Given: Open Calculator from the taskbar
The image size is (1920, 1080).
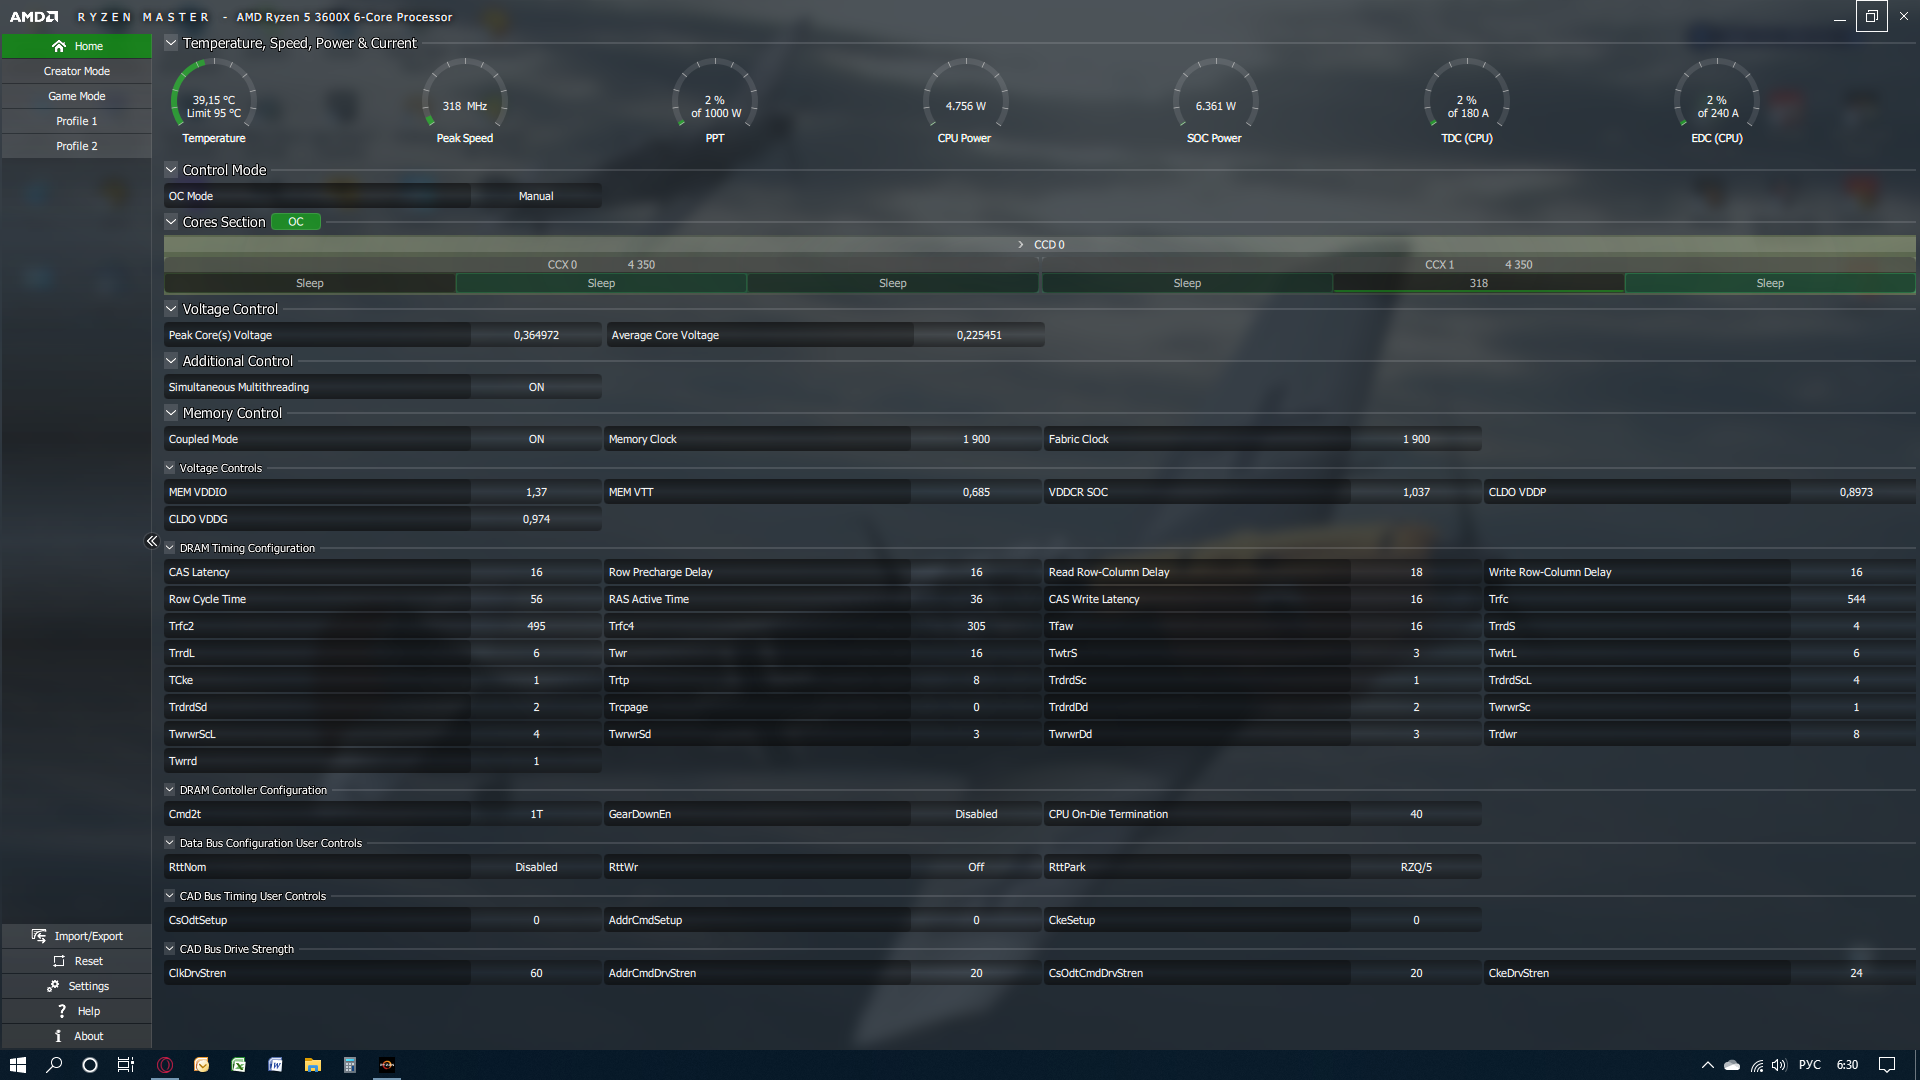Looking at the screenshot, I should click(x=350, y=1065).
